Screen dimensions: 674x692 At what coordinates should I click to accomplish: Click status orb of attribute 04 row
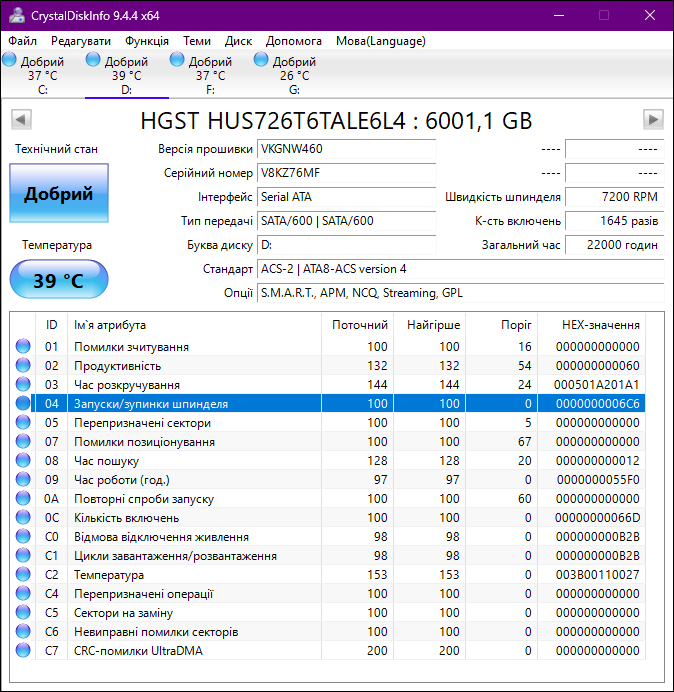[x=23, y=403]
